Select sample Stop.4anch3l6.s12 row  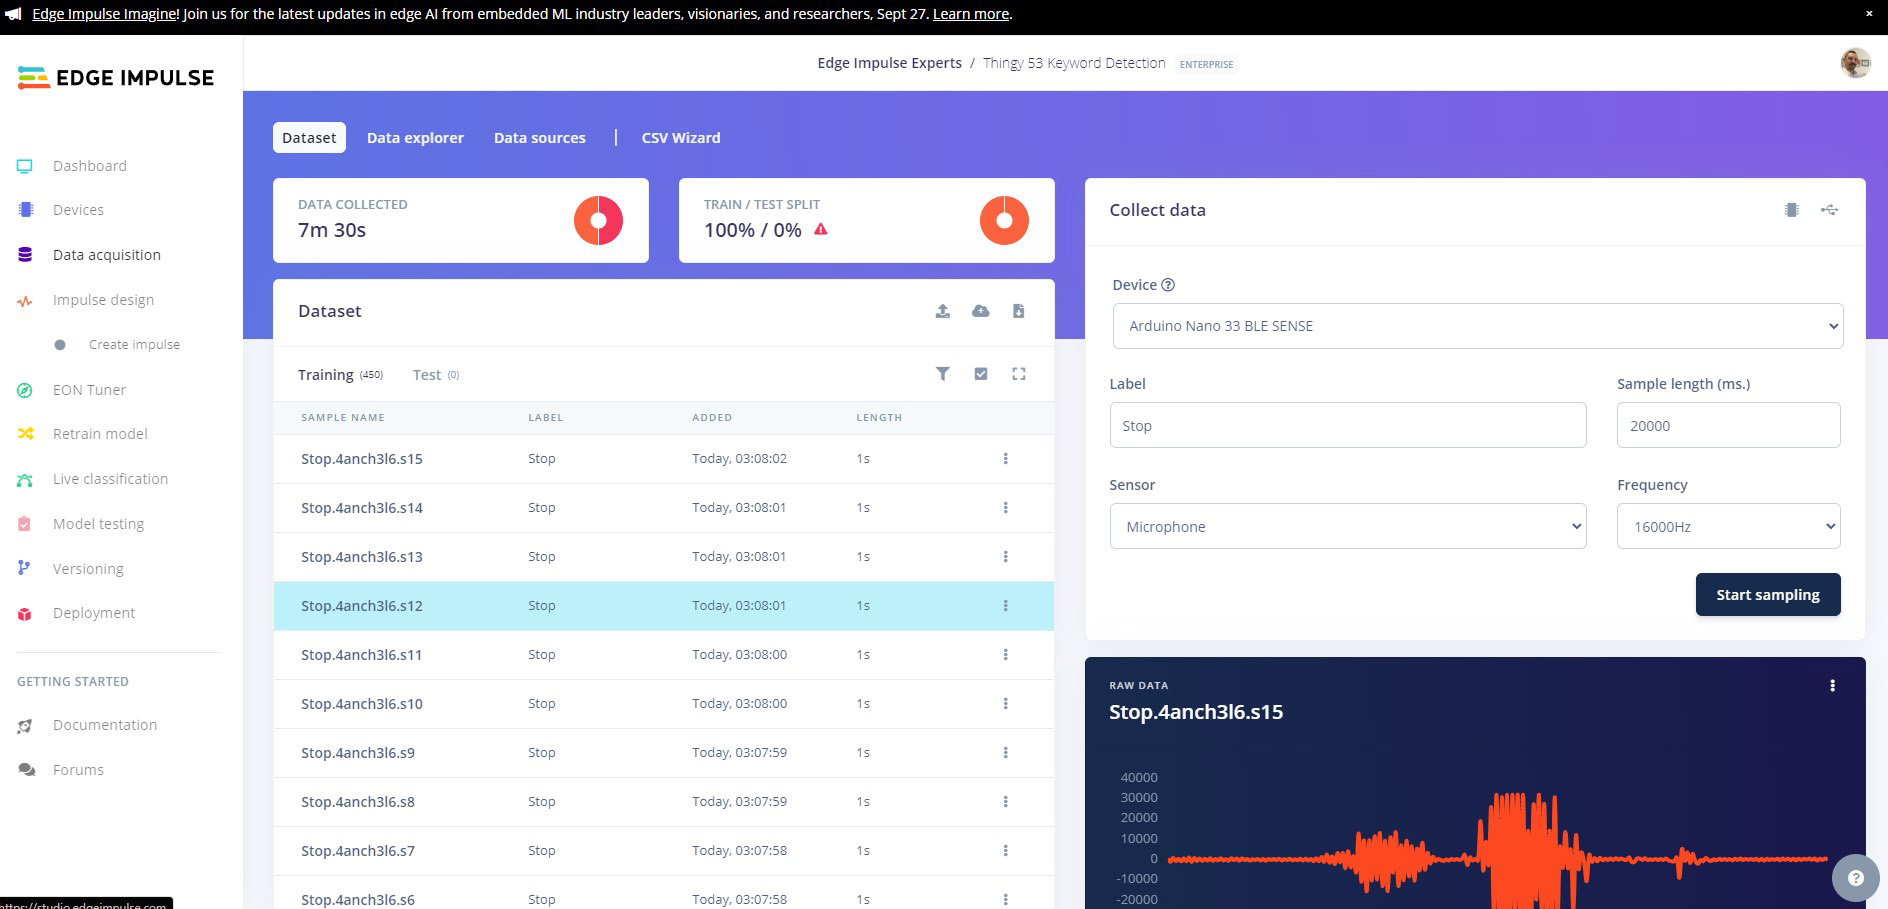click(x=663, y=606)
